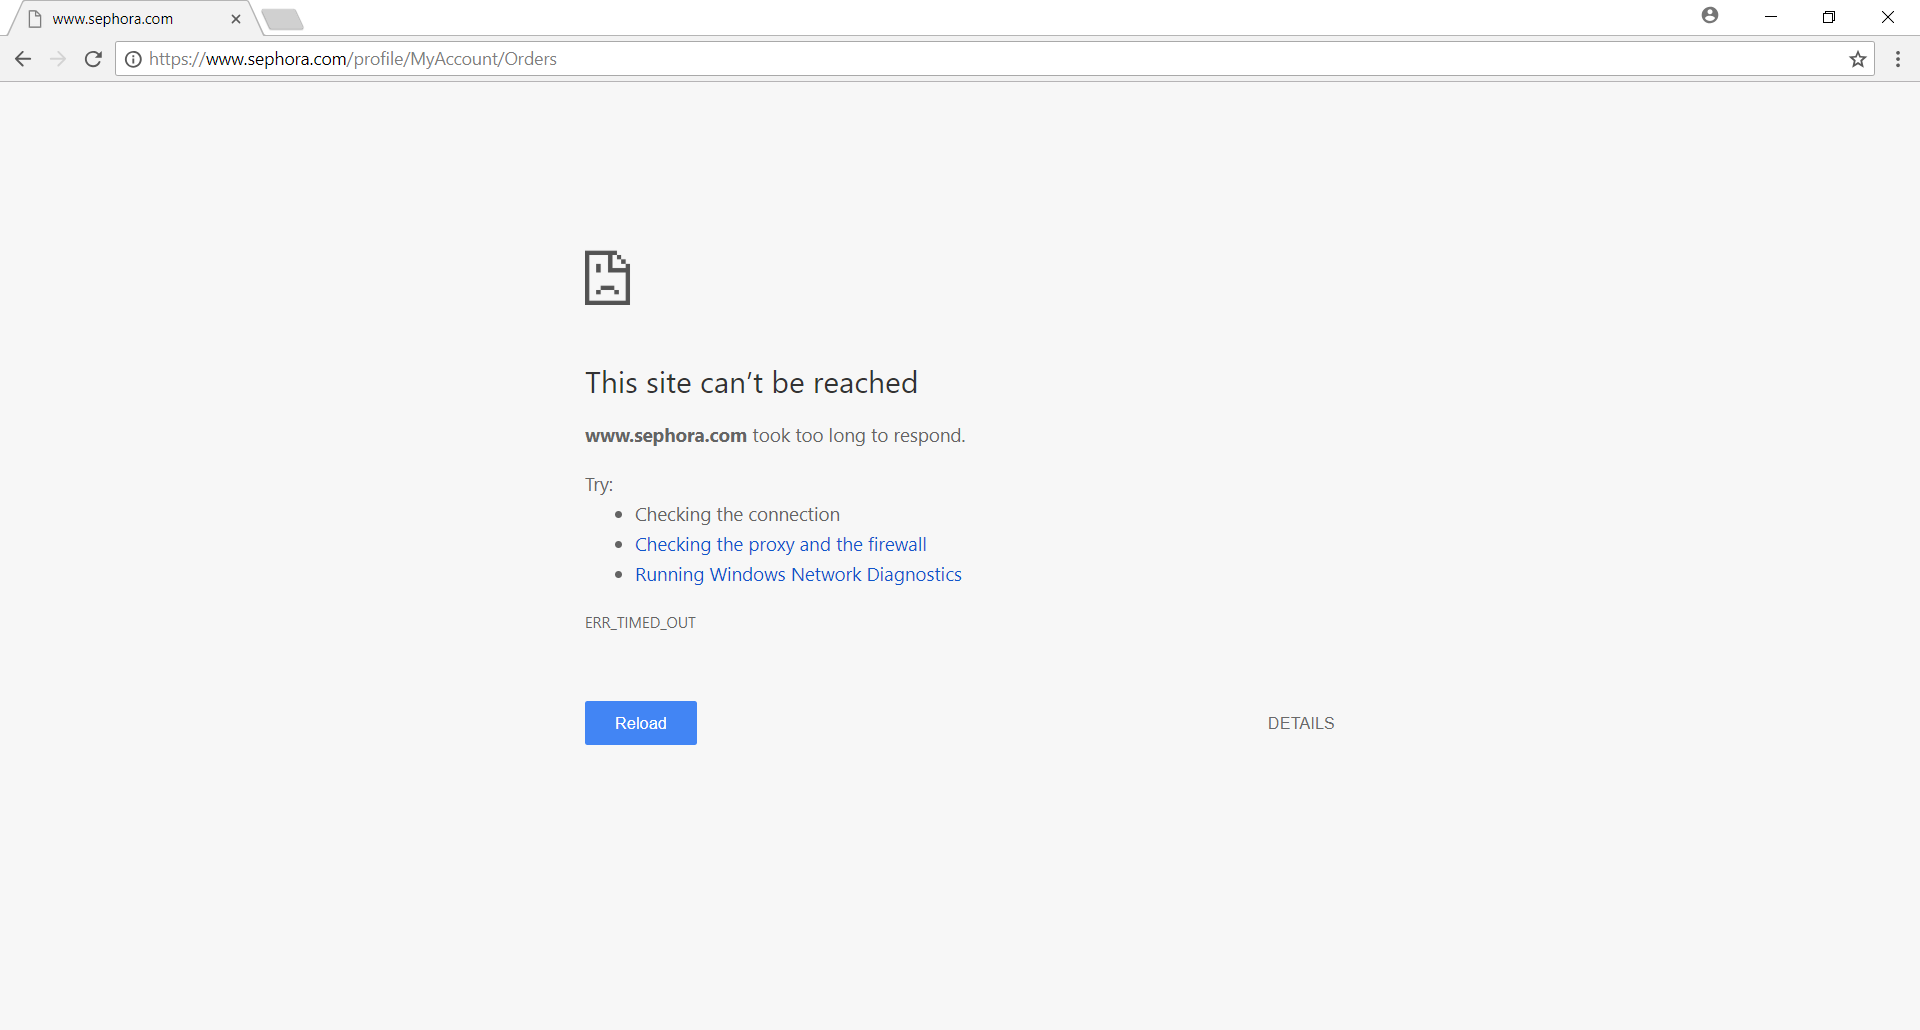Click the ERR_TIMED_OUT error code text
The width and height of the screenshot is (1920, 1030).
[640, 623]
